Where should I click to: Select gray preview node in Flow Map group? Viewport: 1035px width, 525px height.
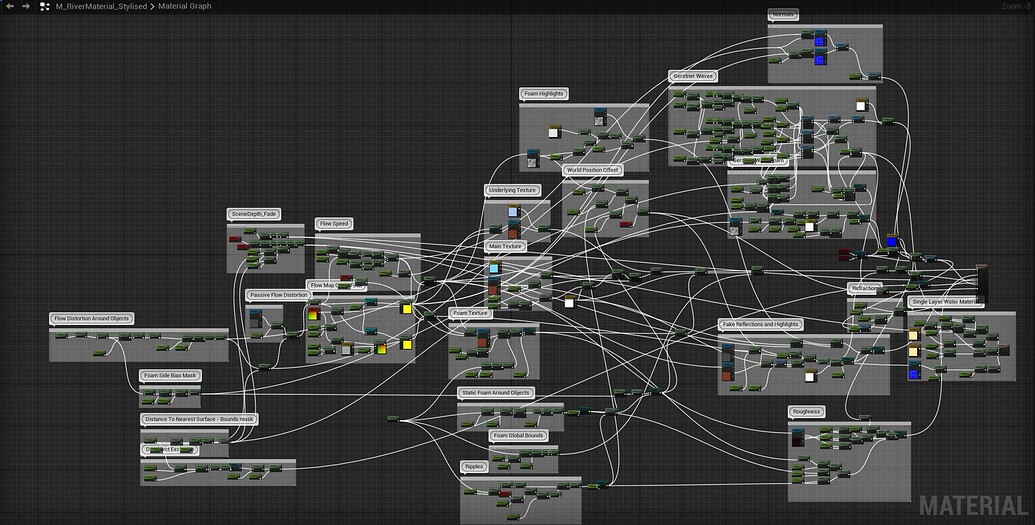(347, 349)
